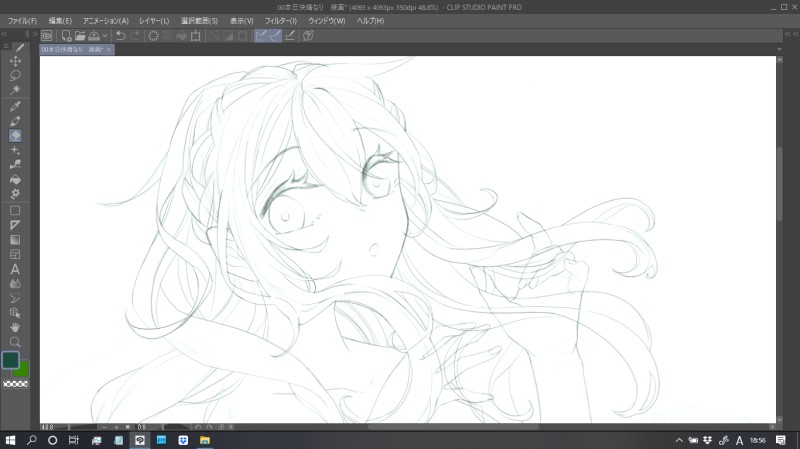Screen dimensions: 800x449
Task: Undo the last stroke
Action: click(x=120, y=36)
